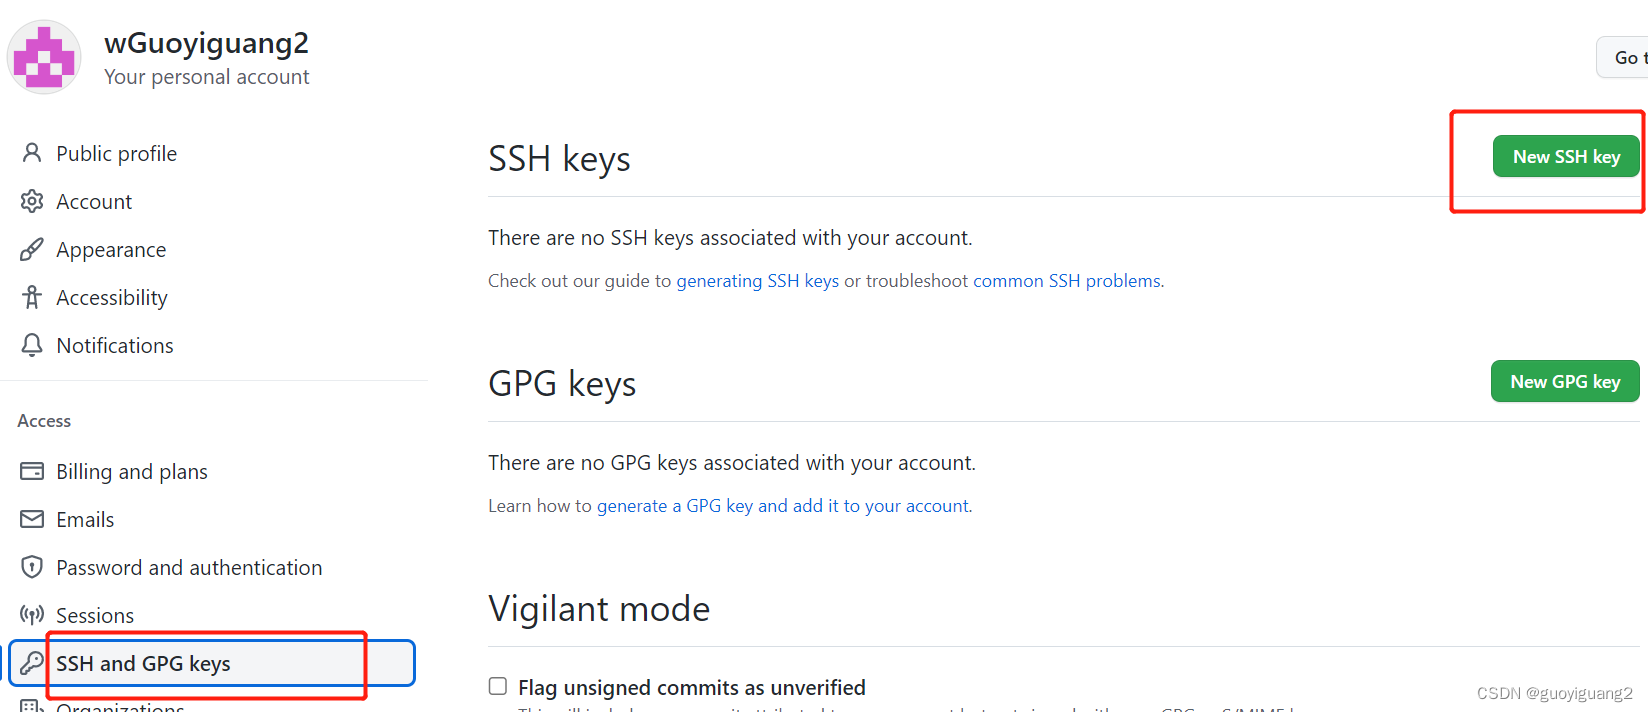Open the common SSH problems link
This screenshot has height=712, width=1648.
(1067, 281)
